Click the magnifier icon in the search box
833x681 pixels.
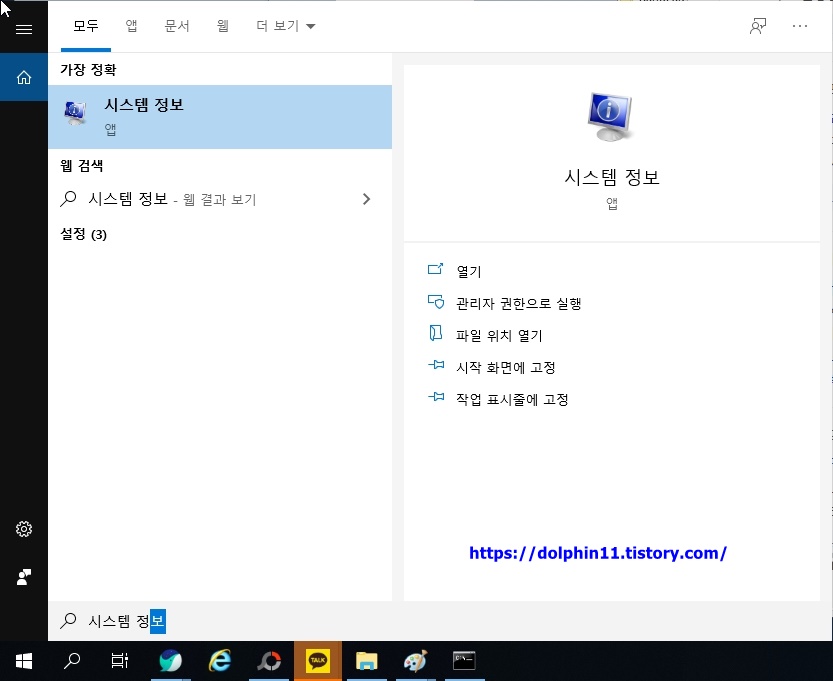pyautogui.click(x=69, y=620)
